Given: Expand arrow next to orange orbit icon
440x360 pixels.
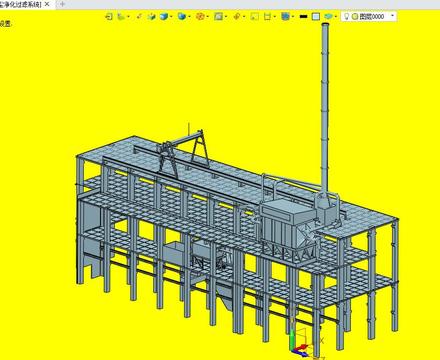Looking at the screenshot, I should pos(207,16).
